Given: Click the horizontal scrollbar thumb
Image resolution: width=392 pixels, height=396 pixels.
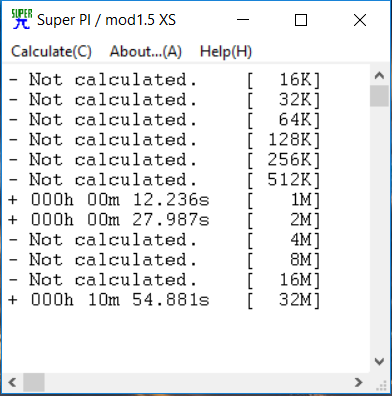Looking at the screenshot, I should pyautogui.click(x=34, y=382).
